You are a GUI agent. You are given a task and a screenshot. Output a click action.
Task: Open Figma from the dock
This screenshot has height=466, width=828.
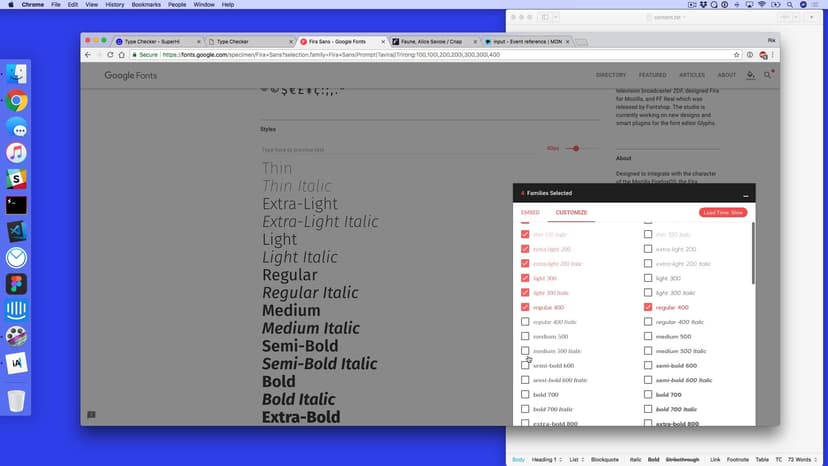click(16, 283)
